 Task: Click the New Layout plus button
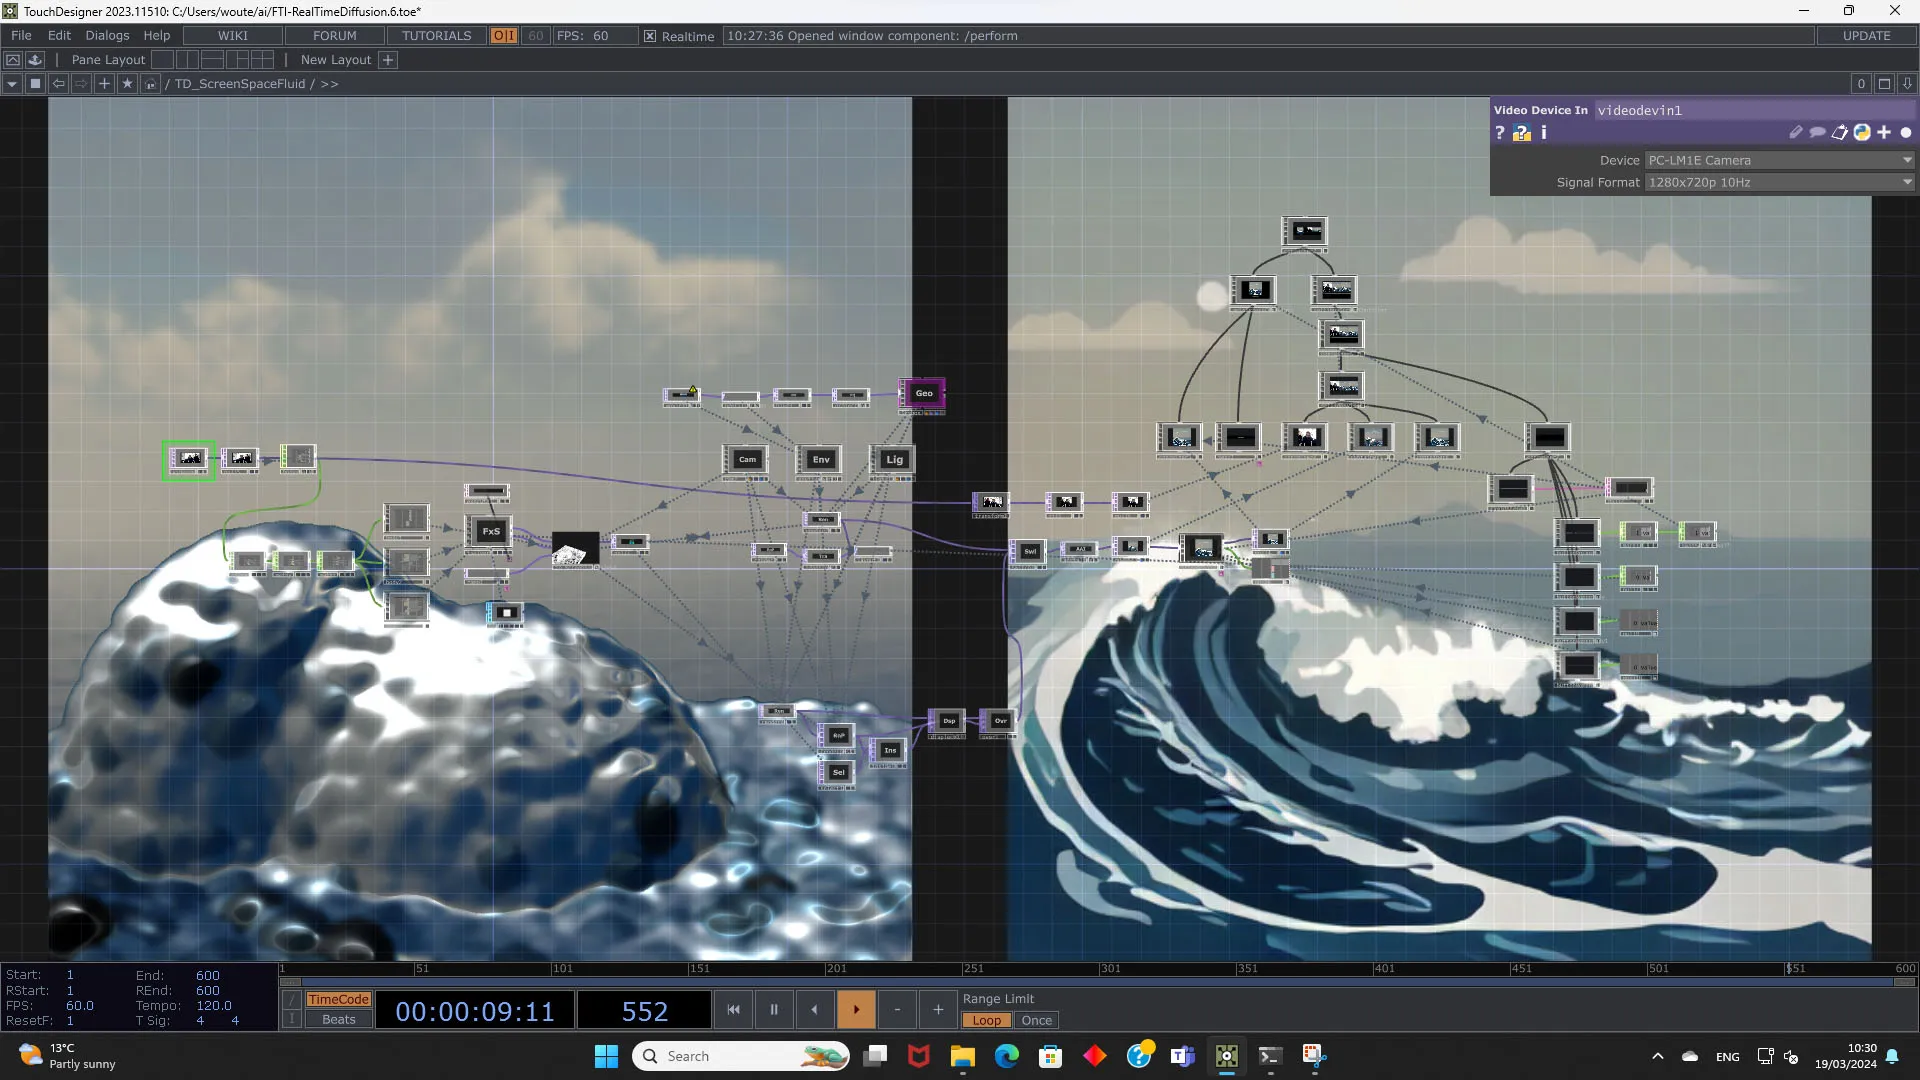pyautogui.click(x=387, y=59)
